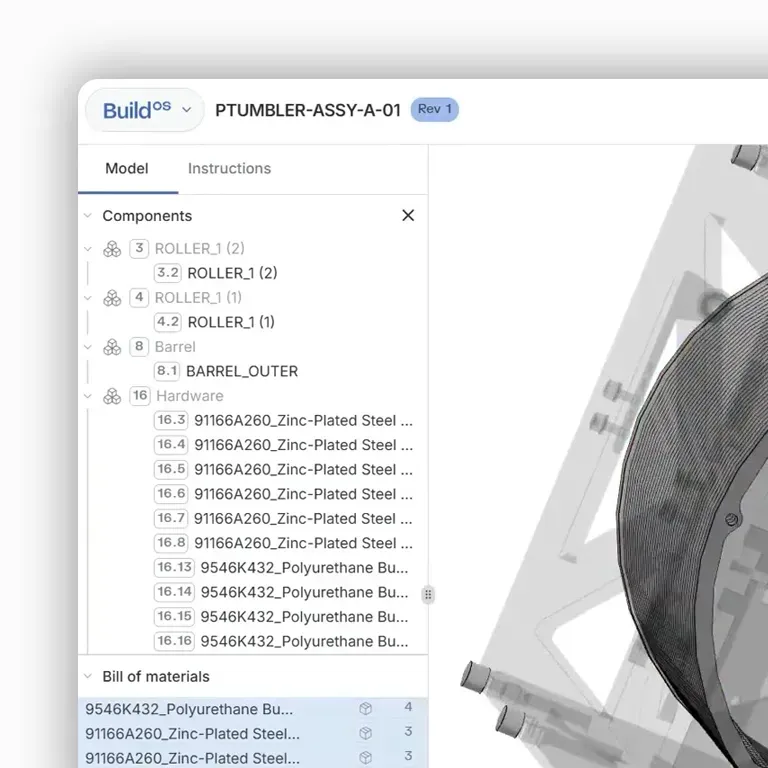The height and width of the screenshot is (768, 768).
Task: Close the Components panel with X
Action: click(408, 216)
